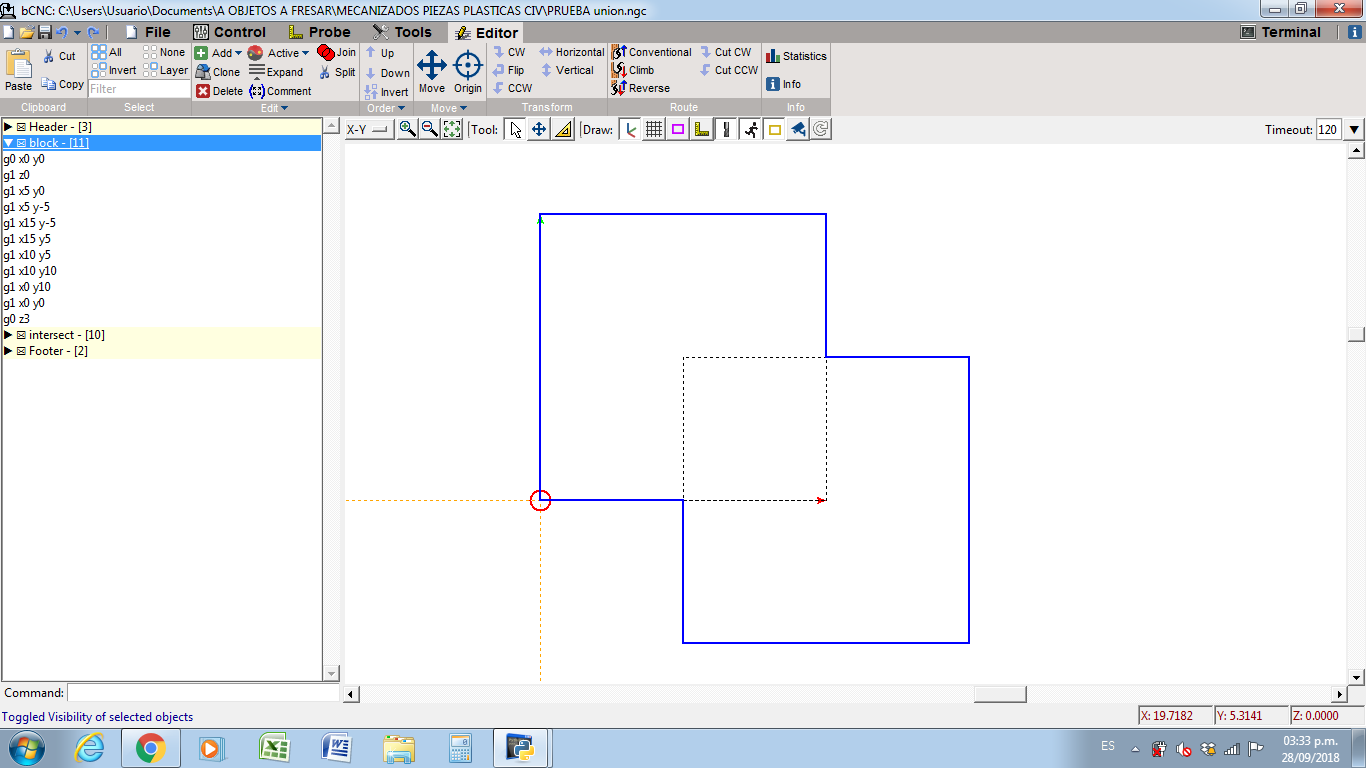Image resolution: width=1366 pixels, height=768 pixels.
Task: Click the Clone block icon
Action: point(203,72)
